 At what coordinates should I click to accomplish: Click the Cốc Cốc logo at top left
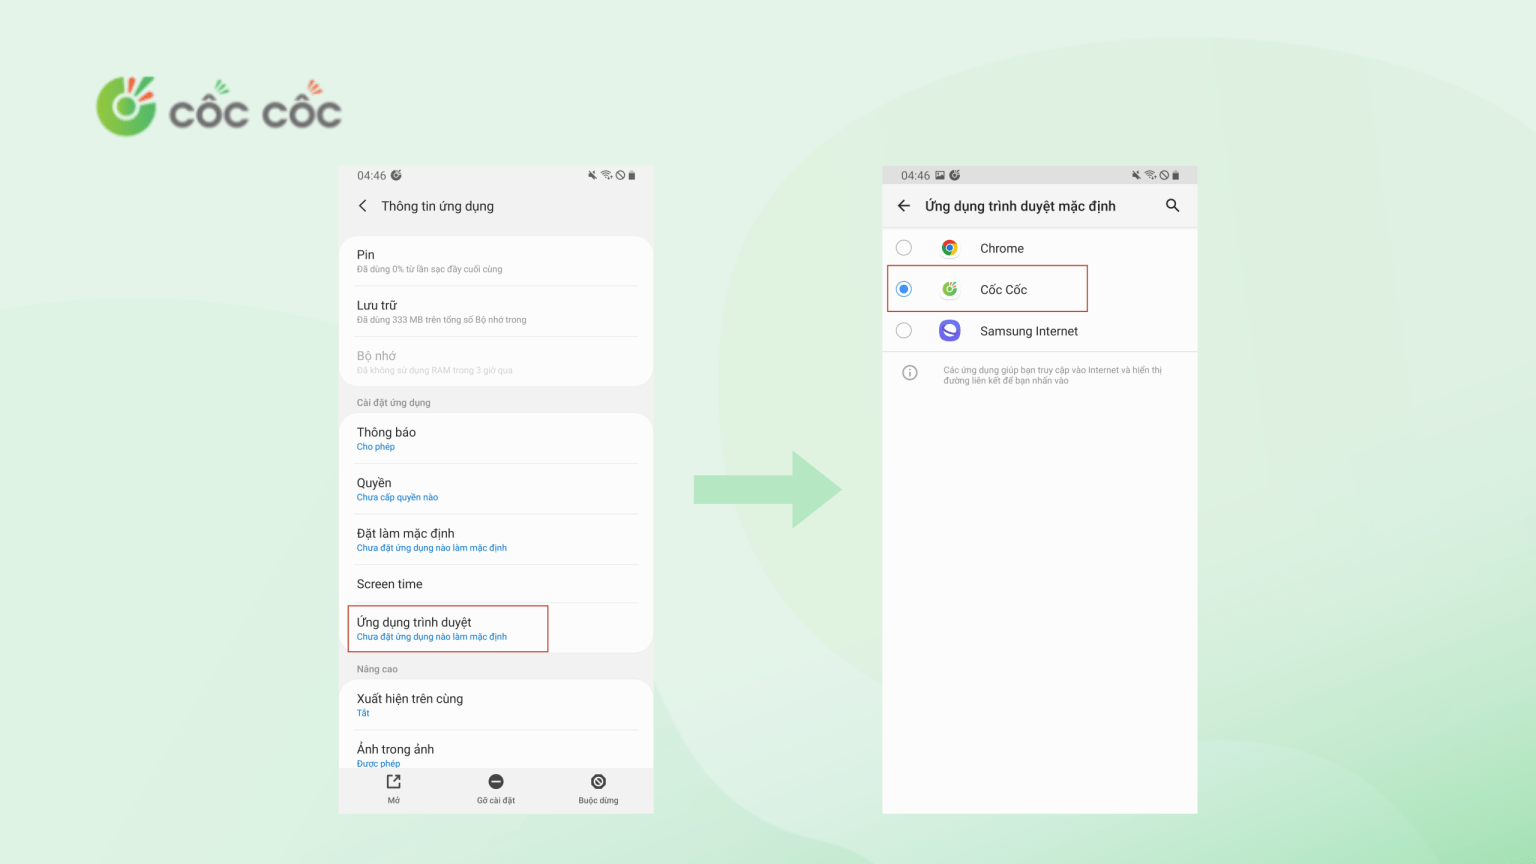pos(219,106)
